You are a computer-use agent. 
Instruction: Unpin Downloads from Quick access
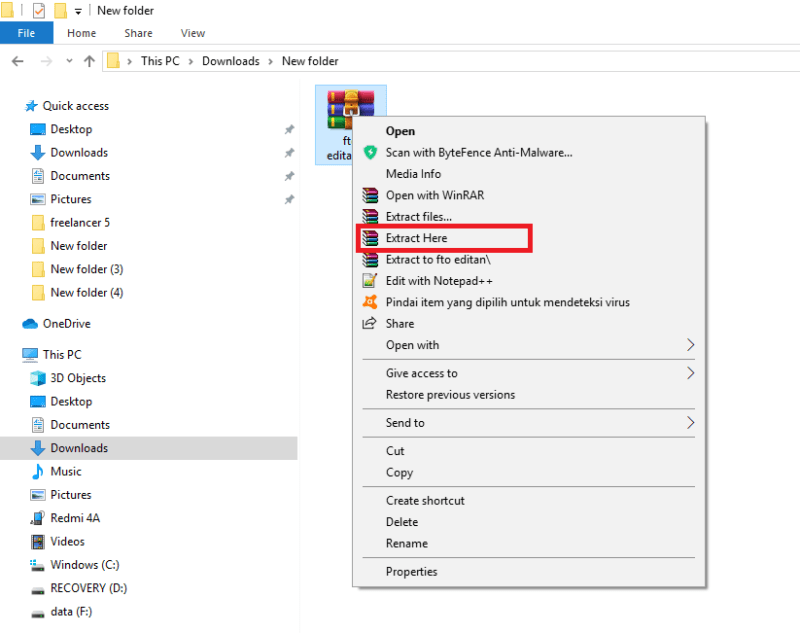point(289,153)
